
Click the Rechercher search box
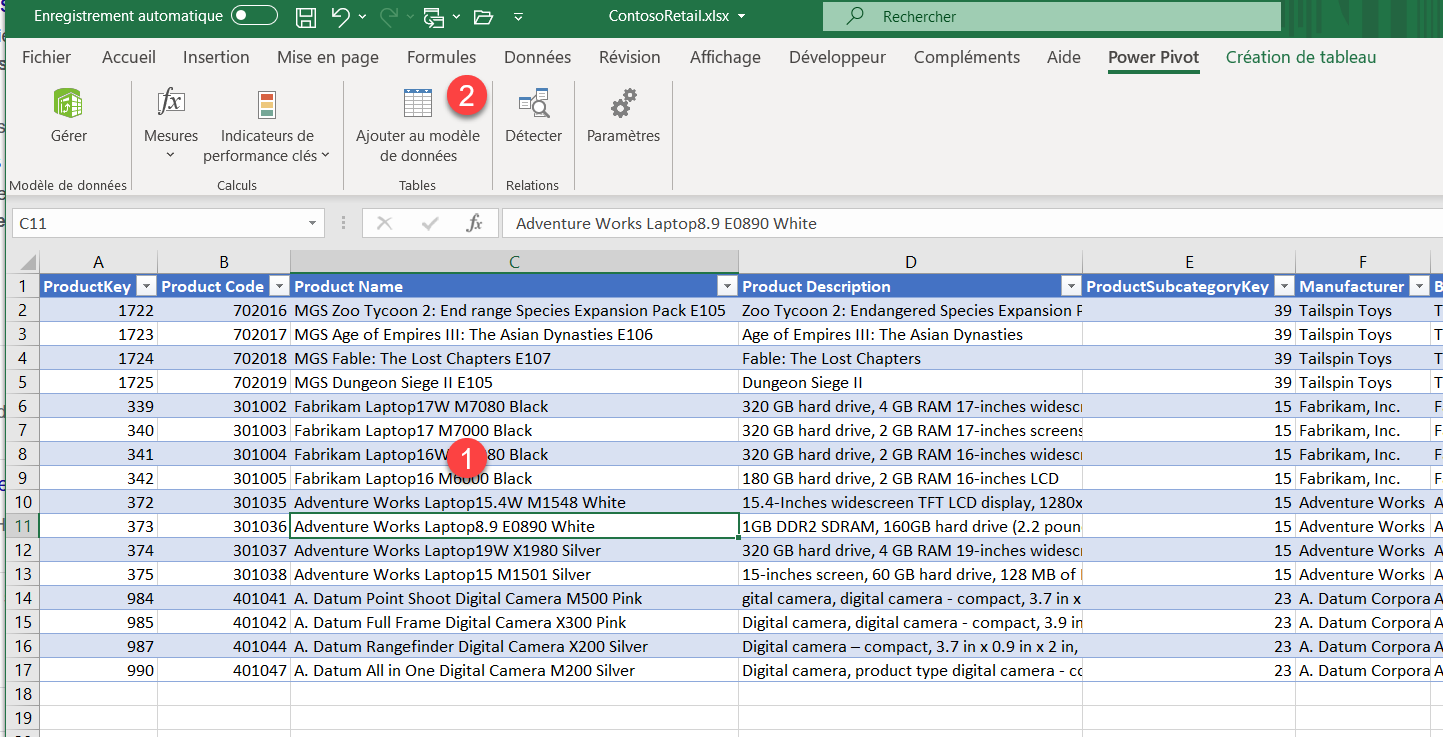[1051, 16]
